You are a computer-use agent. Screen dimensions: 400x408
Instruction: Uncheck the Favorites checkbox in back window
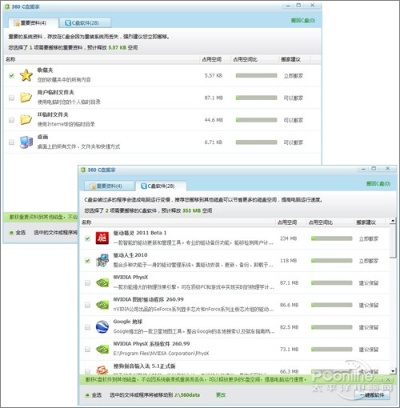(x=12, y=76)
